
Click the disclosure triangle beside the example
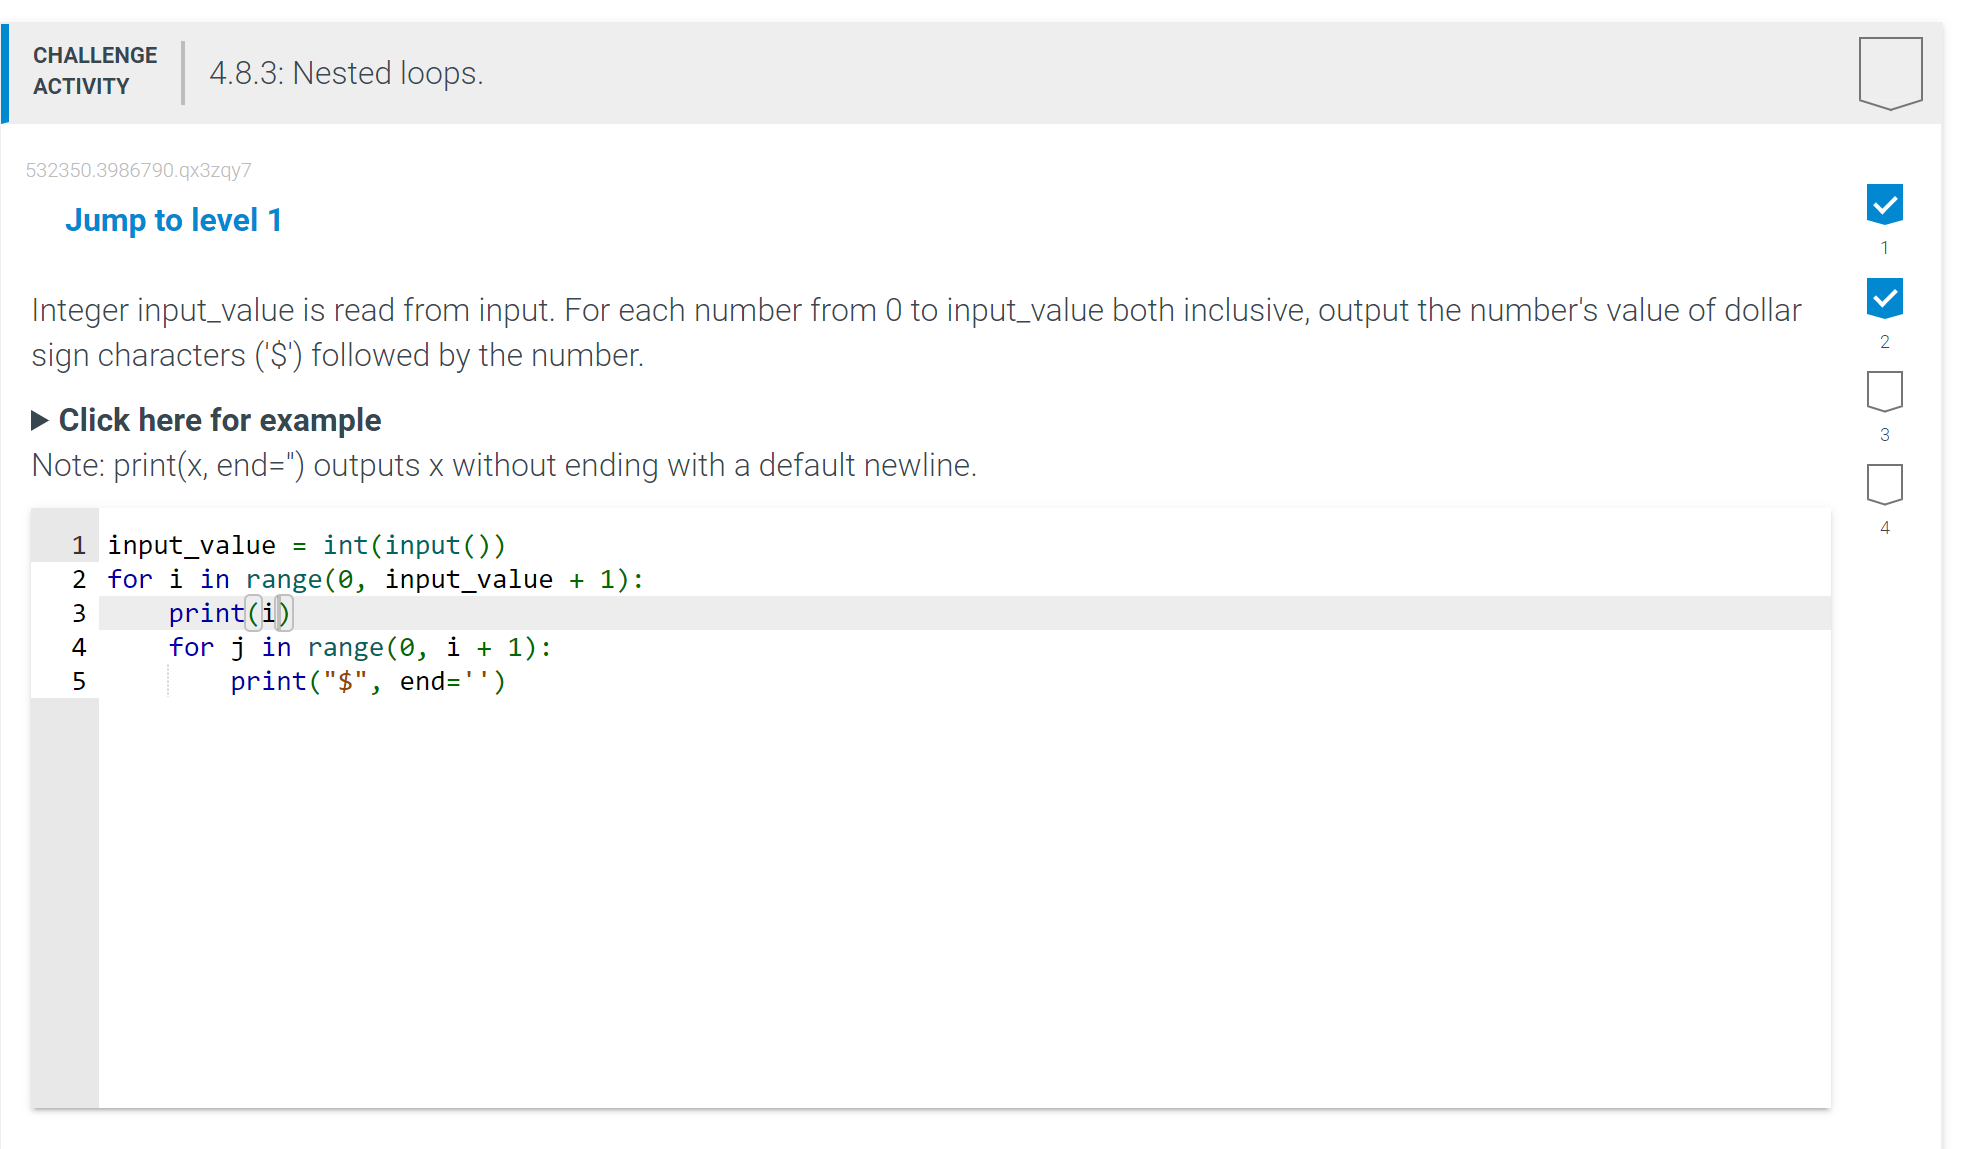(x=40, y=420)
